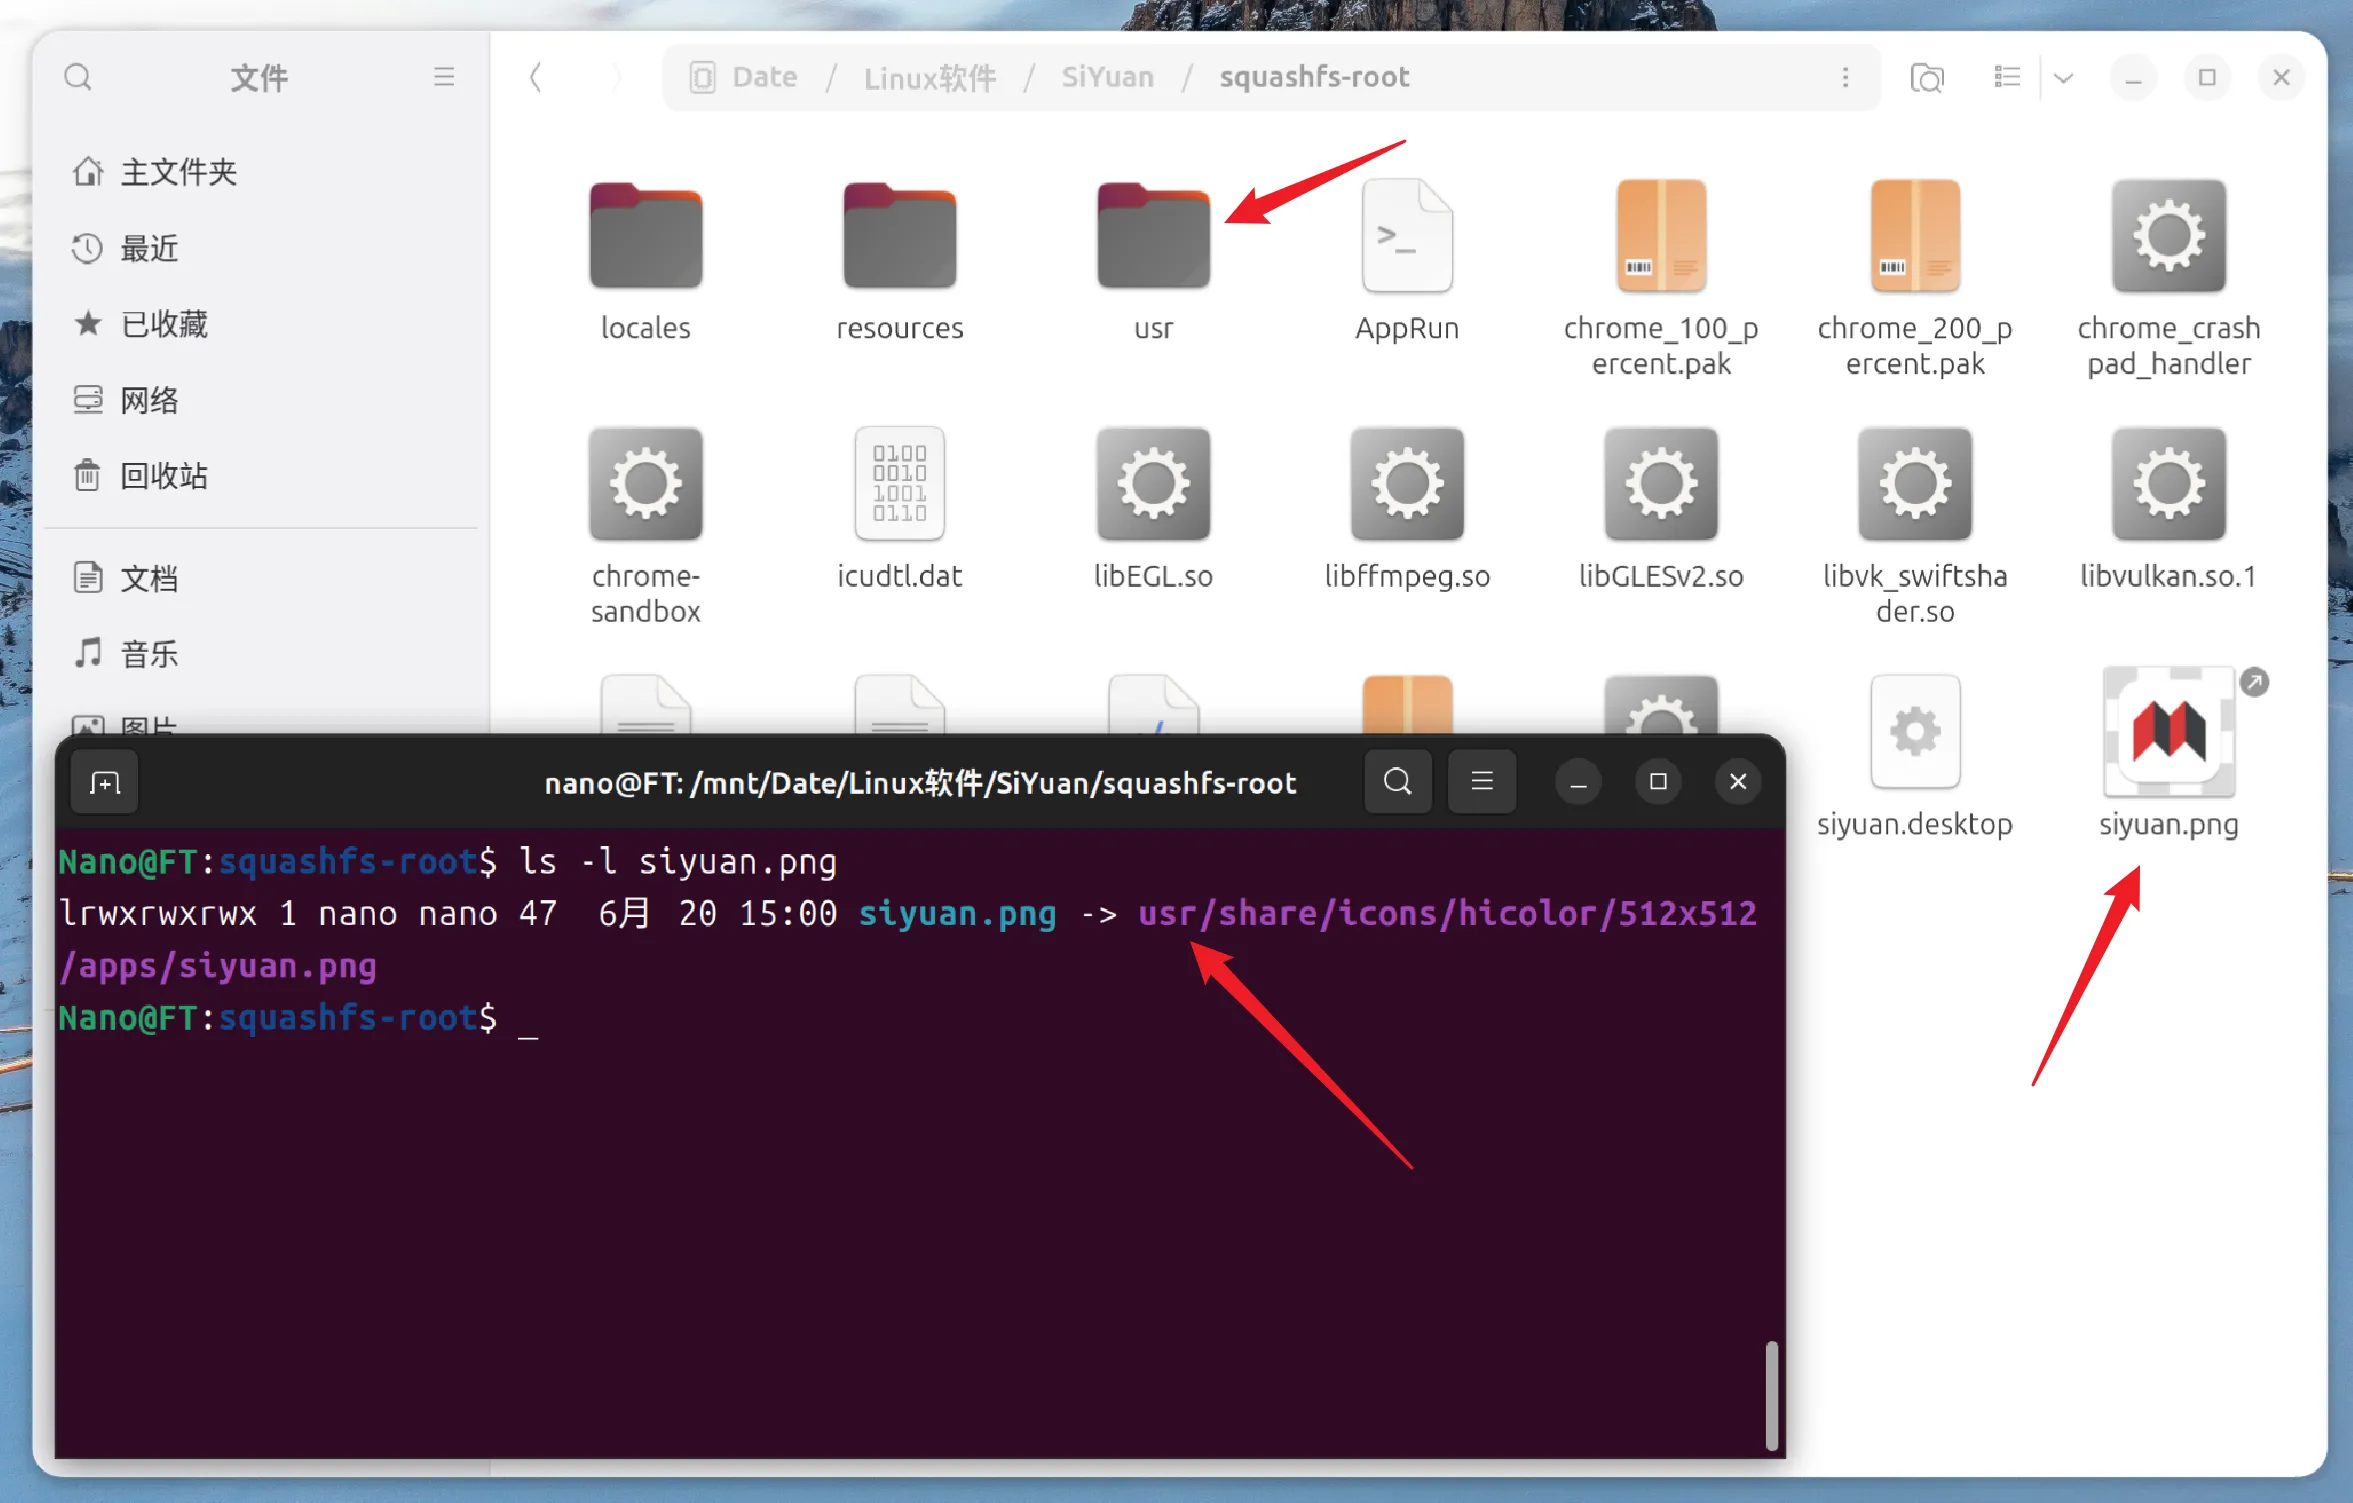Open search in terminal header
The image size is (2353, 1503).
click(1398, 781)
